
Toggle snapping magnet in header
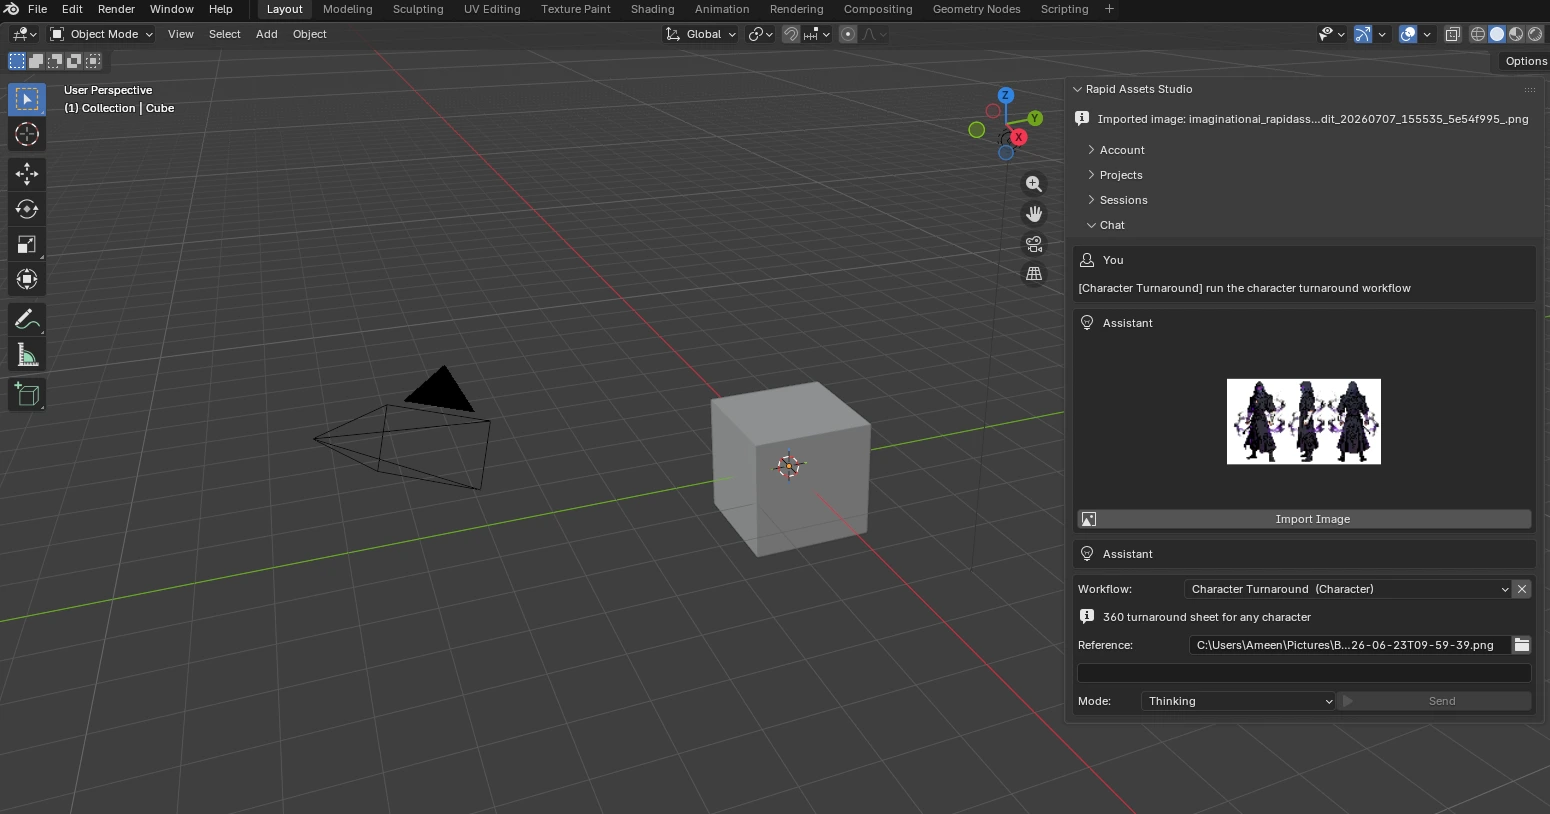coord(791,34)
